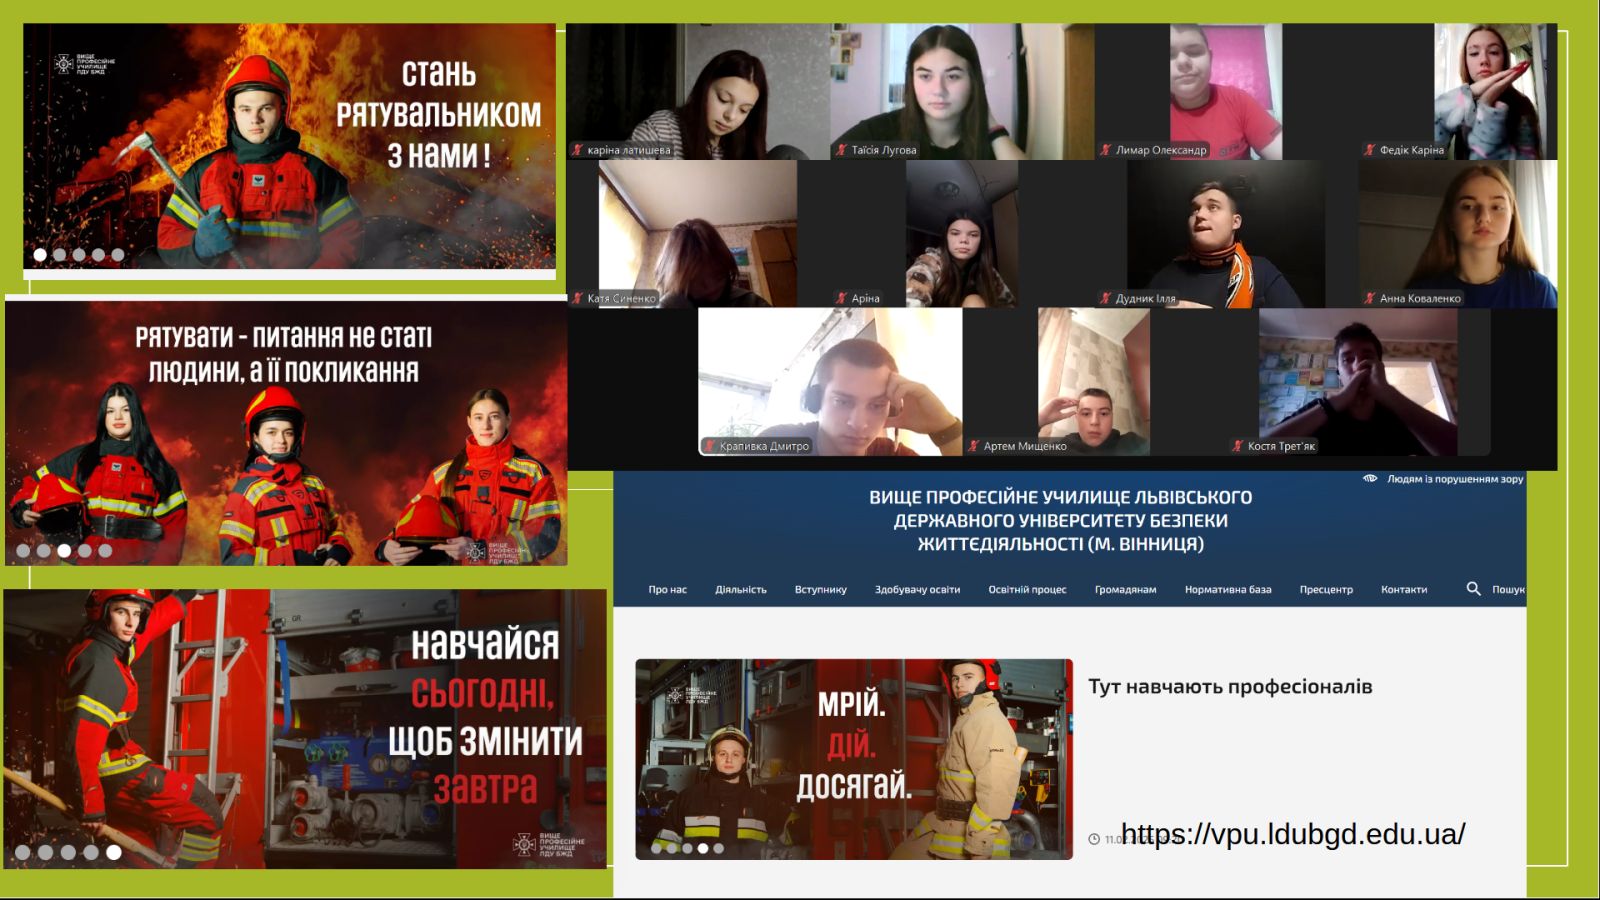Open the Освітній процес menu

coord(1027,590)
